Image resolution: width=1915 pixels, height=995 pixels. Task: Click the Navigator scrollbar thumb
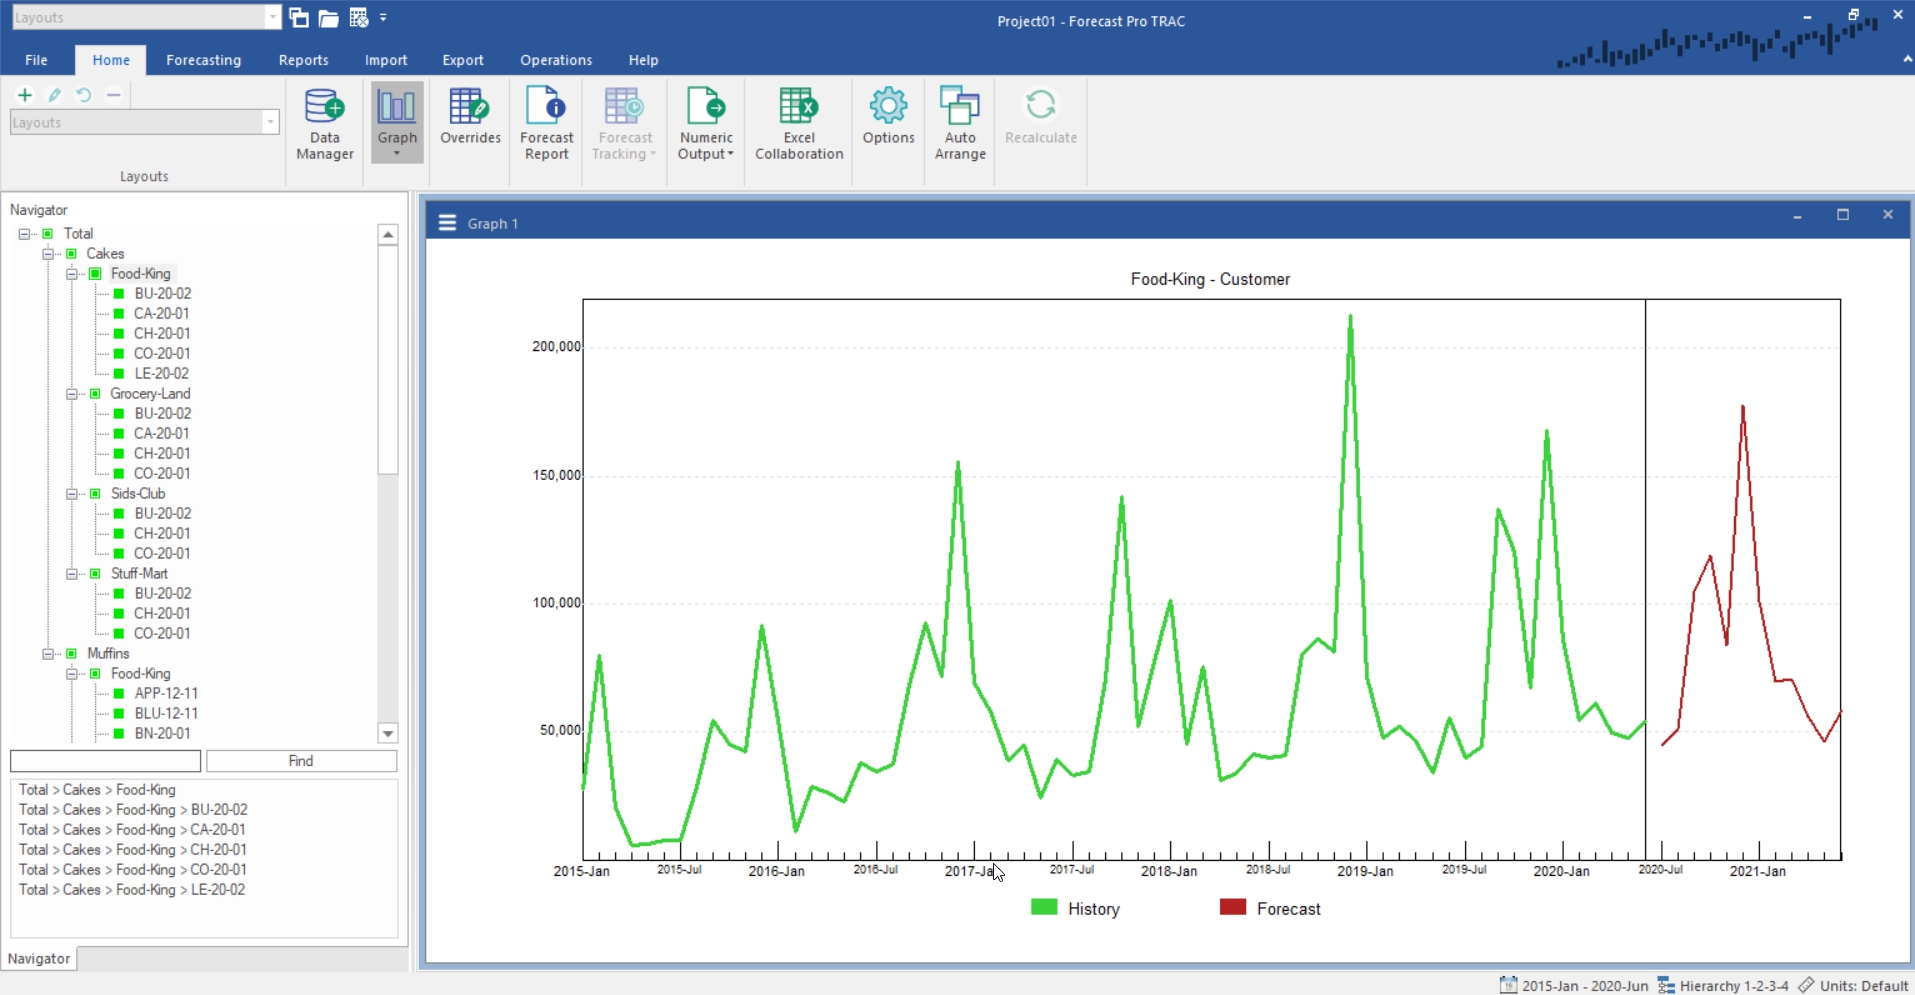point(388,360)
